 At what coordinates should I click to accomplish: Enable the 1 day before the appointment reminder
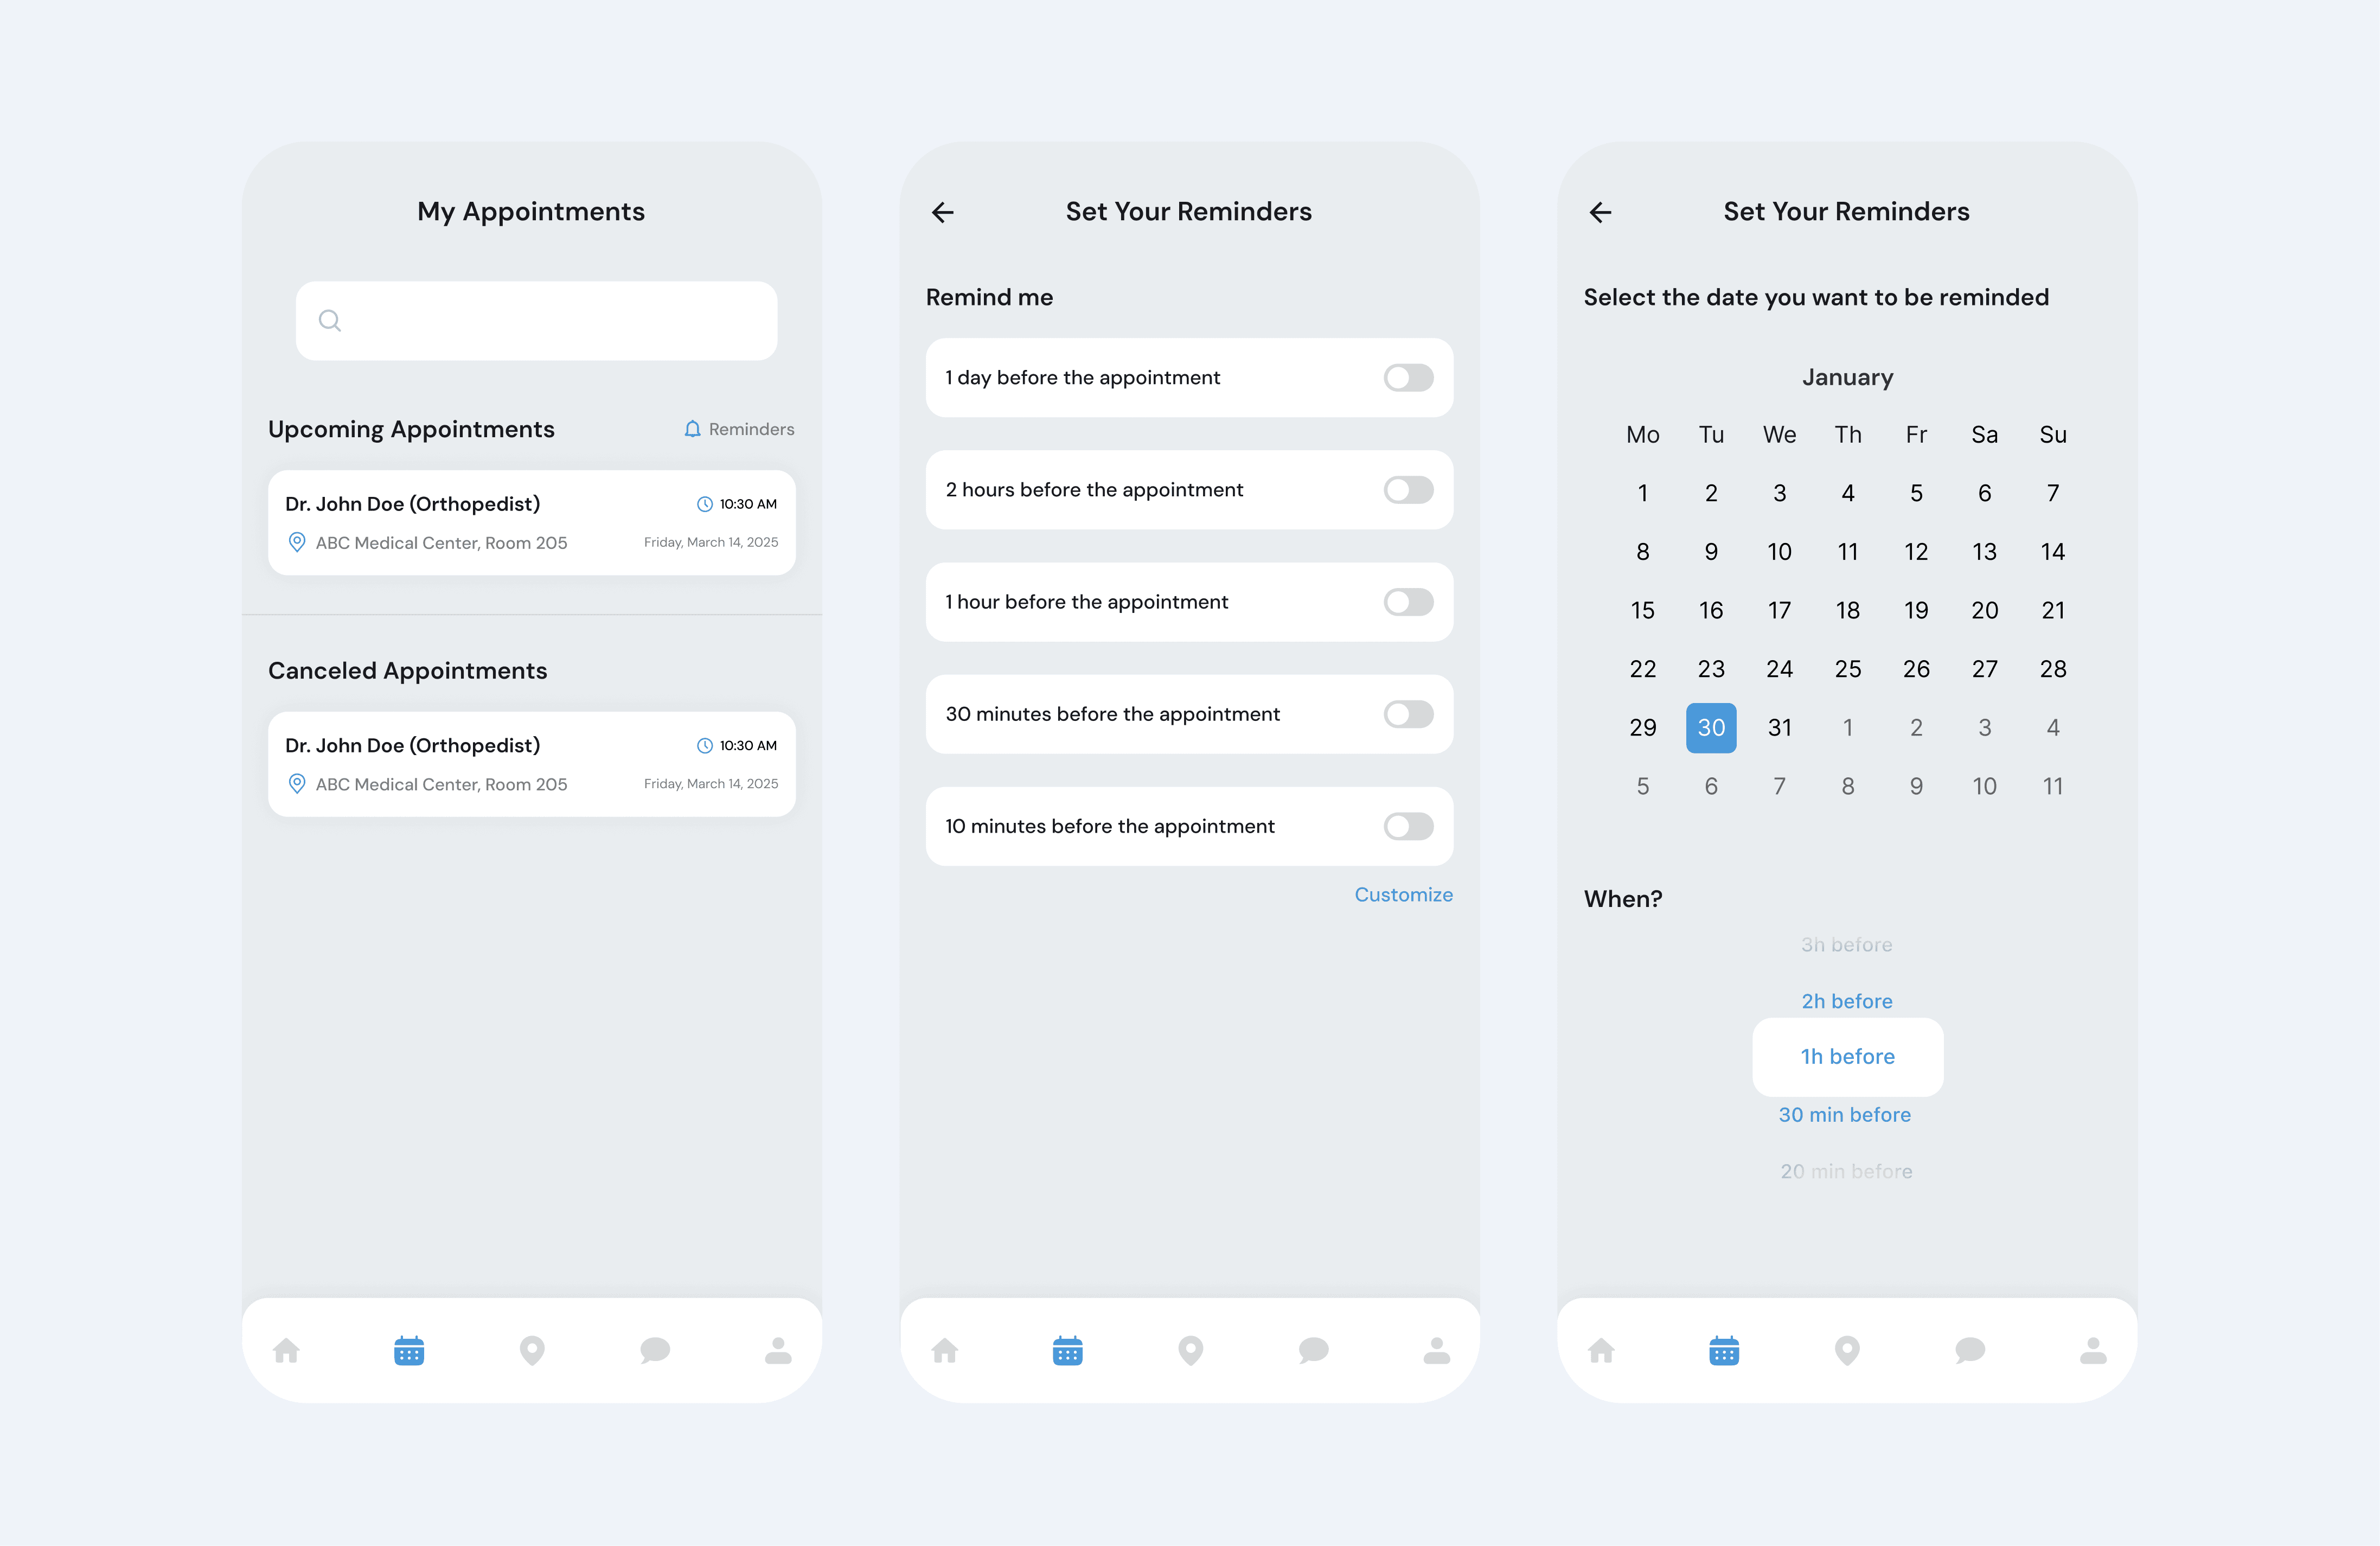pos(1408,378)
